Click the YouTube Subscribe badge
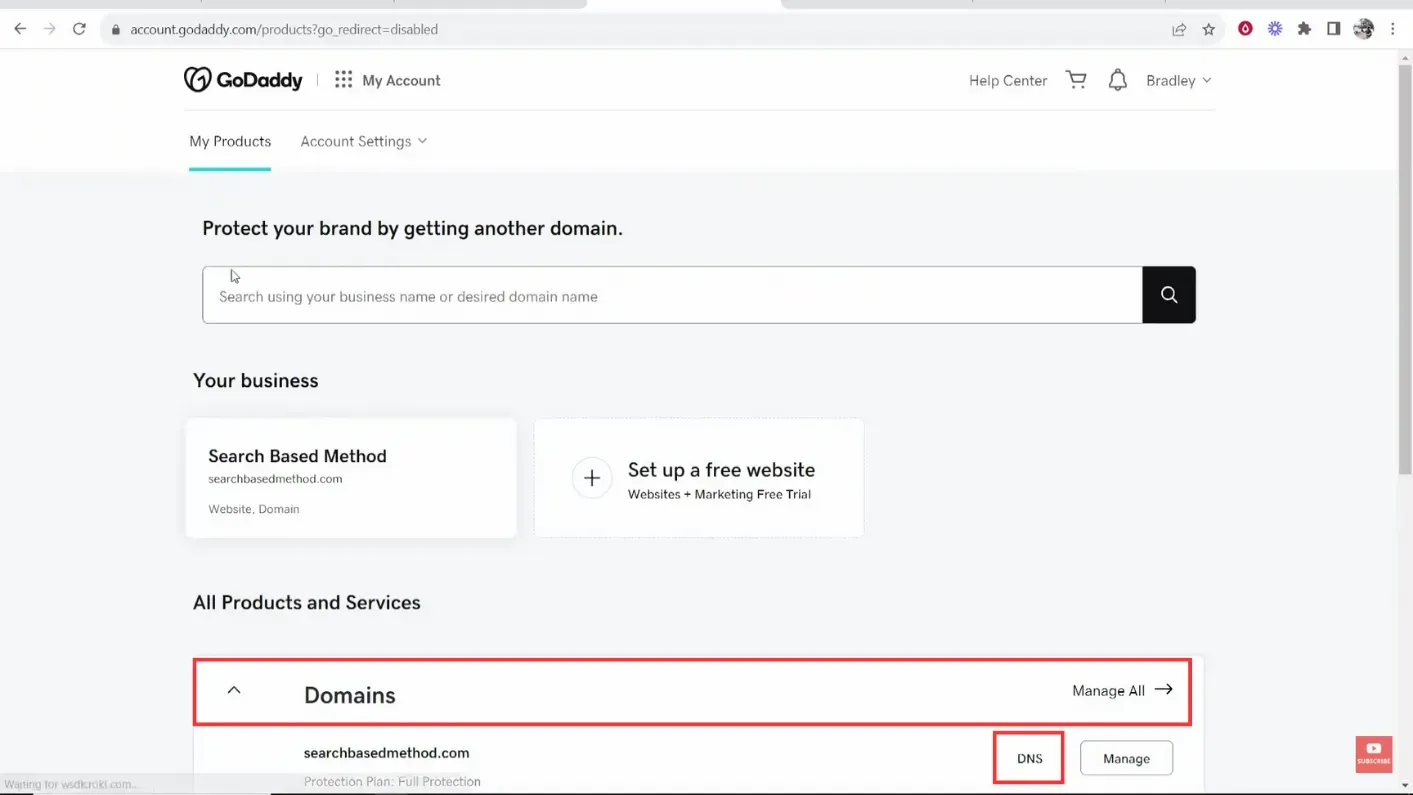Image resolution: width=1413 pixels, height=795 pixels. 1374,754
